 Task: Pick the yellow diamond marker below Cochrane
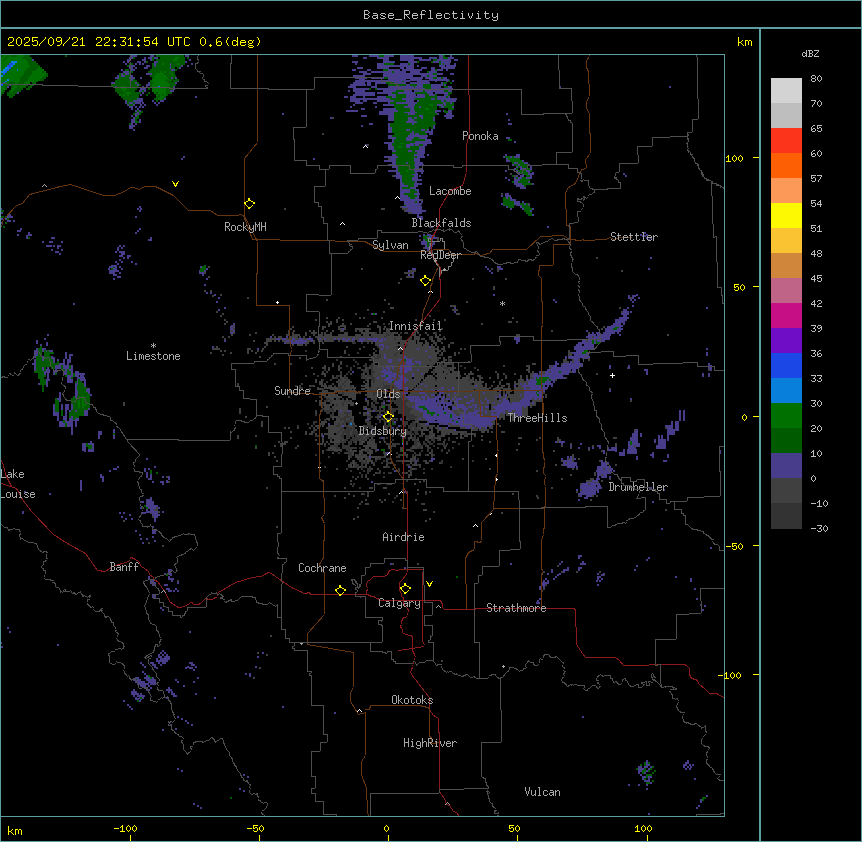340,590
